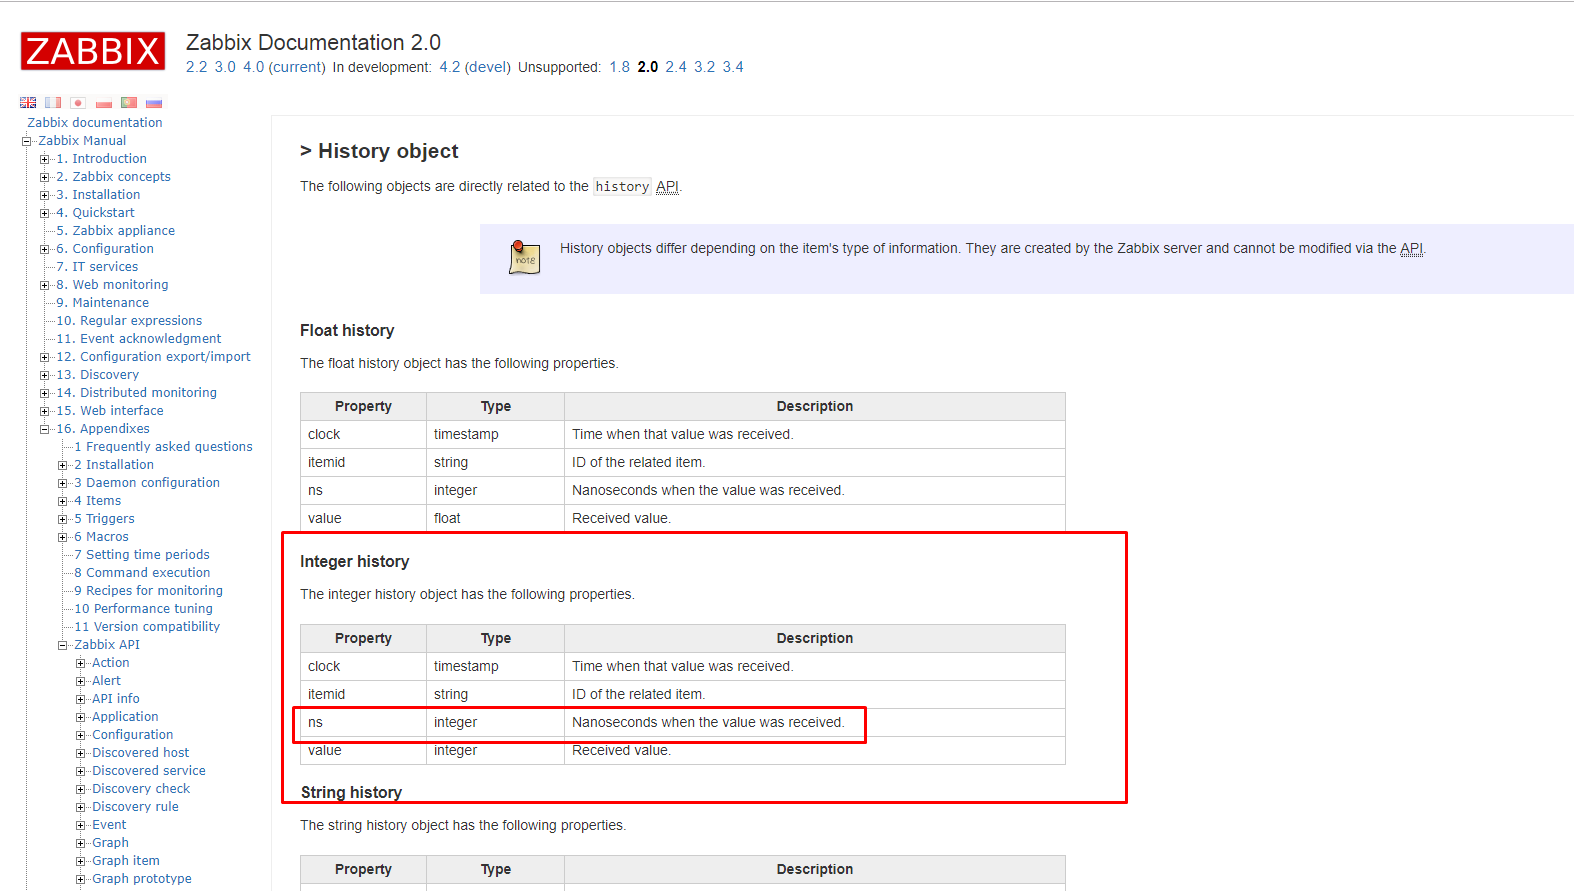The width and height of the screenshot is (1574, 891).
Task: Open the Graph item API page
Action: (126, 861)
